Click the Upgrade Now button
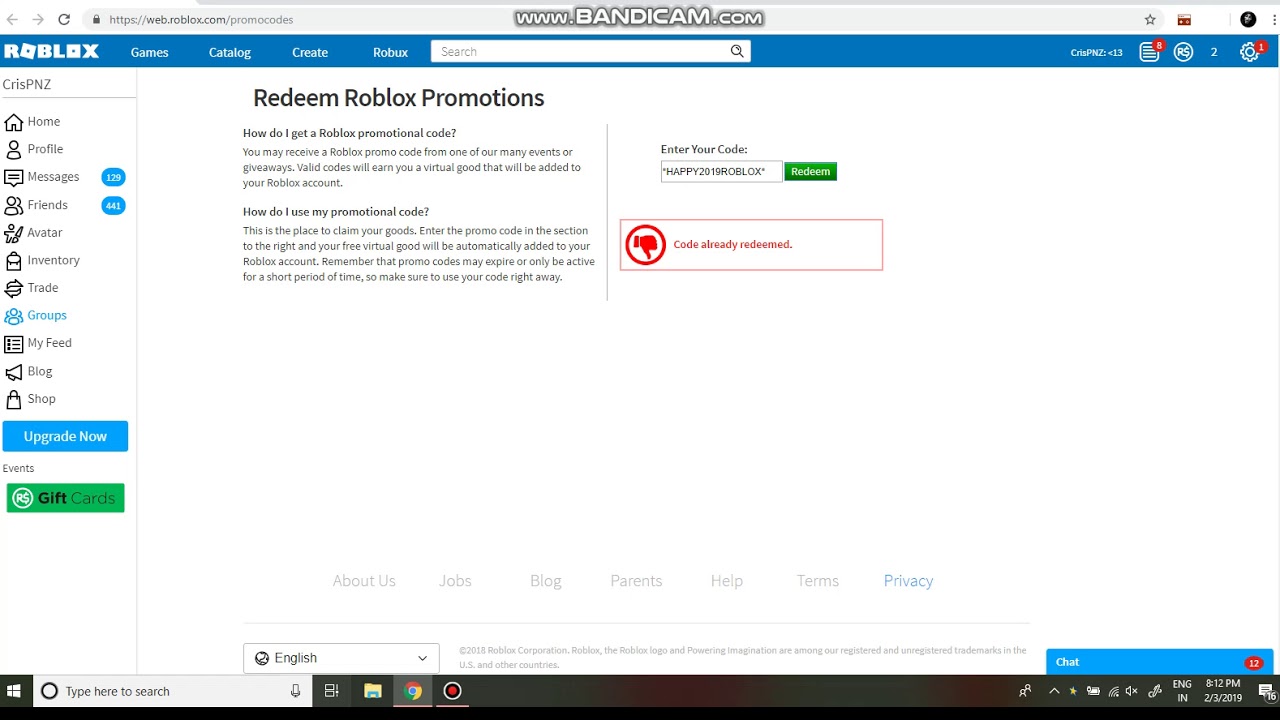Image resolution: width=1280 pixels, height=720 pixels. (65, 436)
